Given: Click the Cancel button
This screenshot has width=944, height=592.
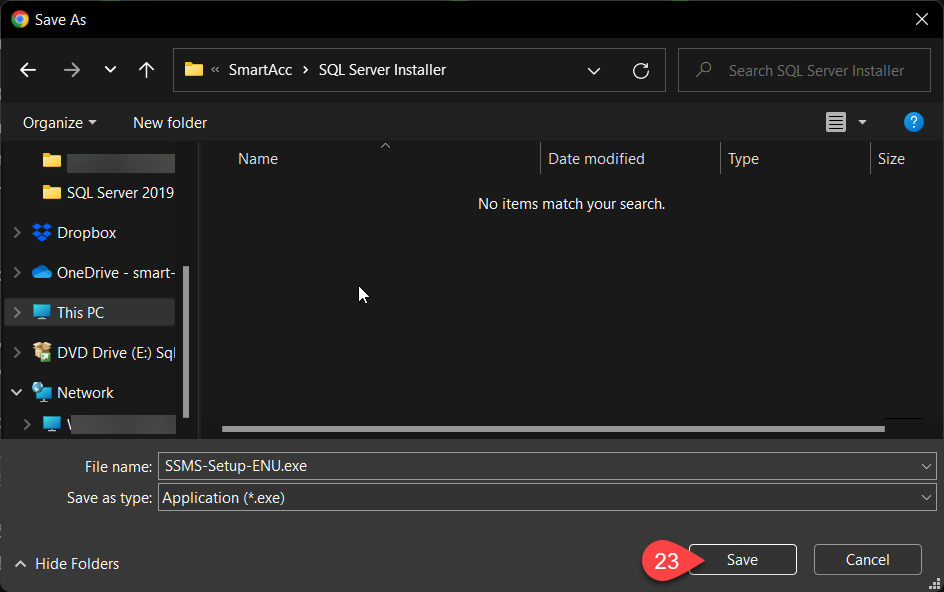Looking at the screenshot, I should click(867, 559).
